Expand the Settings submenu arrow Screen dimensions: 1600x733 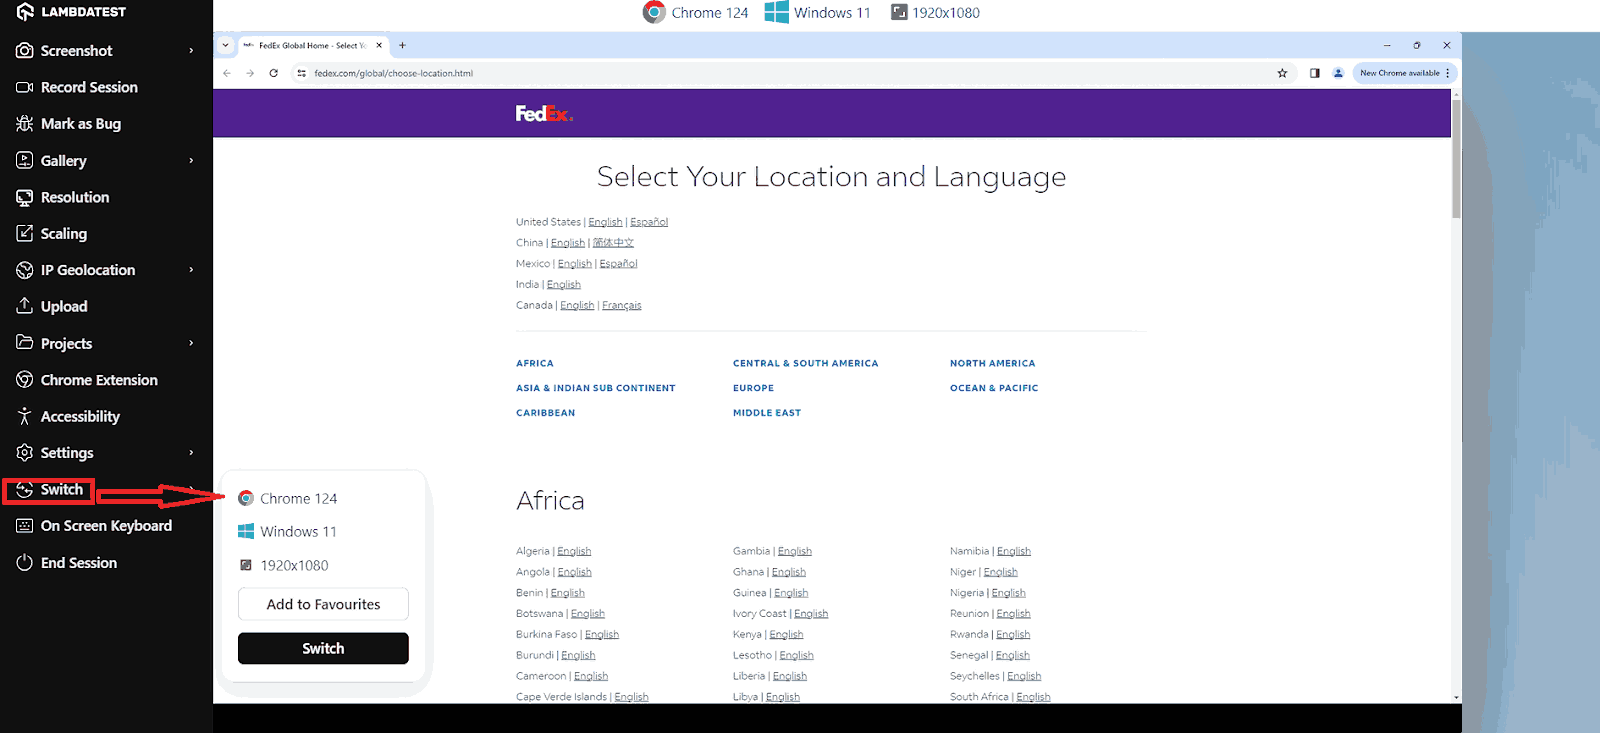191,453
